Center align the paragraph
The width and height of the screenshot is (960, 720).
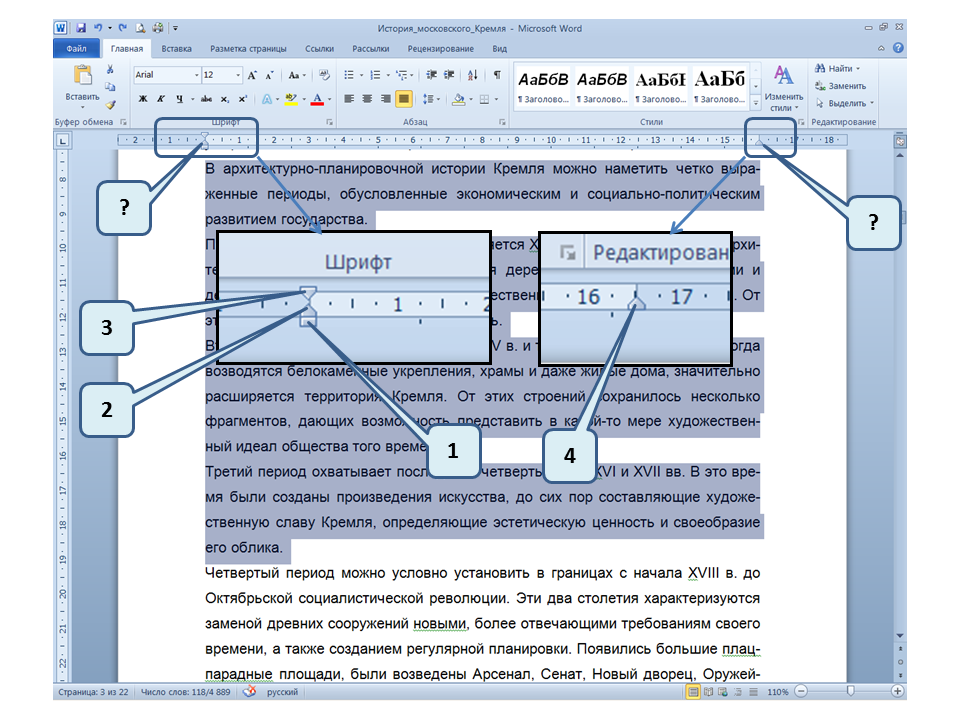(368, 99)
